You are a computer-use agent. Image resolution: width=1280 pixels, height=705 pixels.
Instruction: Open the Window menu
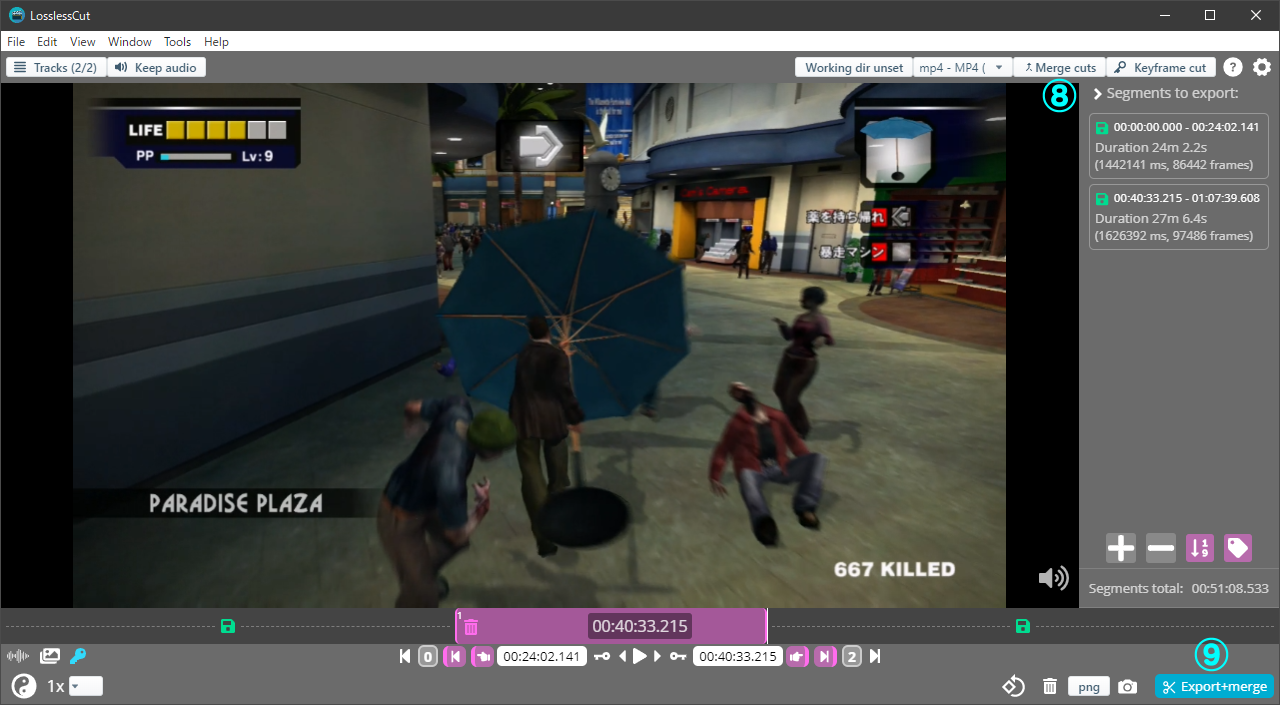click(130, 42)
